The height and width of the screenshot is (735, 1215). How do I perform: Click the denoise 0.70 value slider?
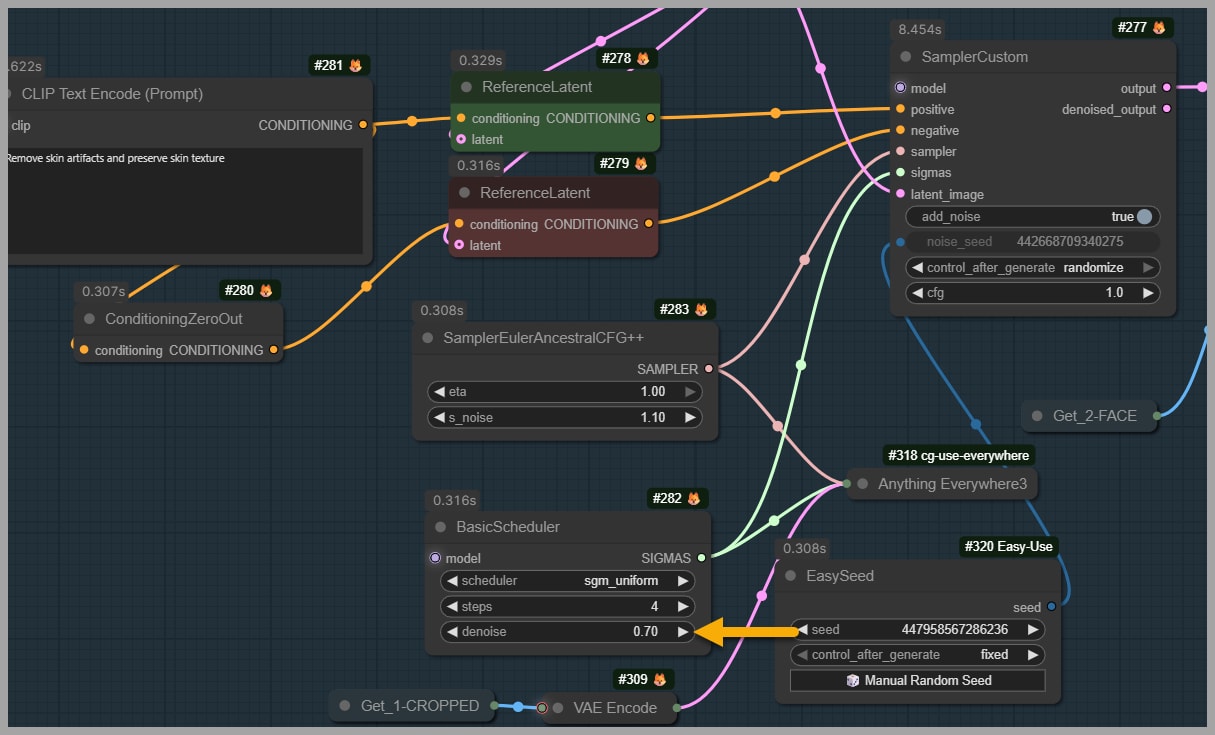(567, 632)
